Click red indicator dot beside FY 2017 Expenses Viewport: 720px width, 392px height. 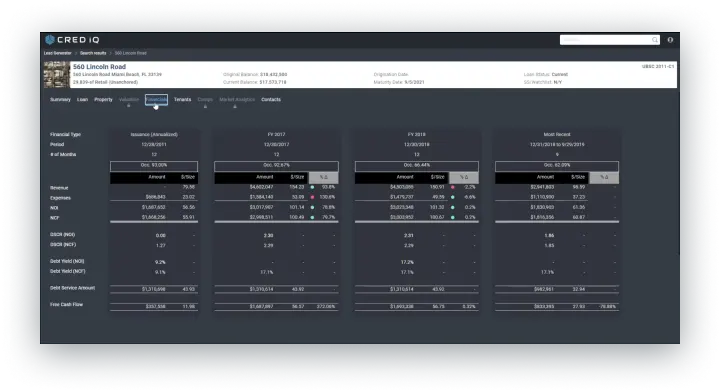click(x=312, y=197)
